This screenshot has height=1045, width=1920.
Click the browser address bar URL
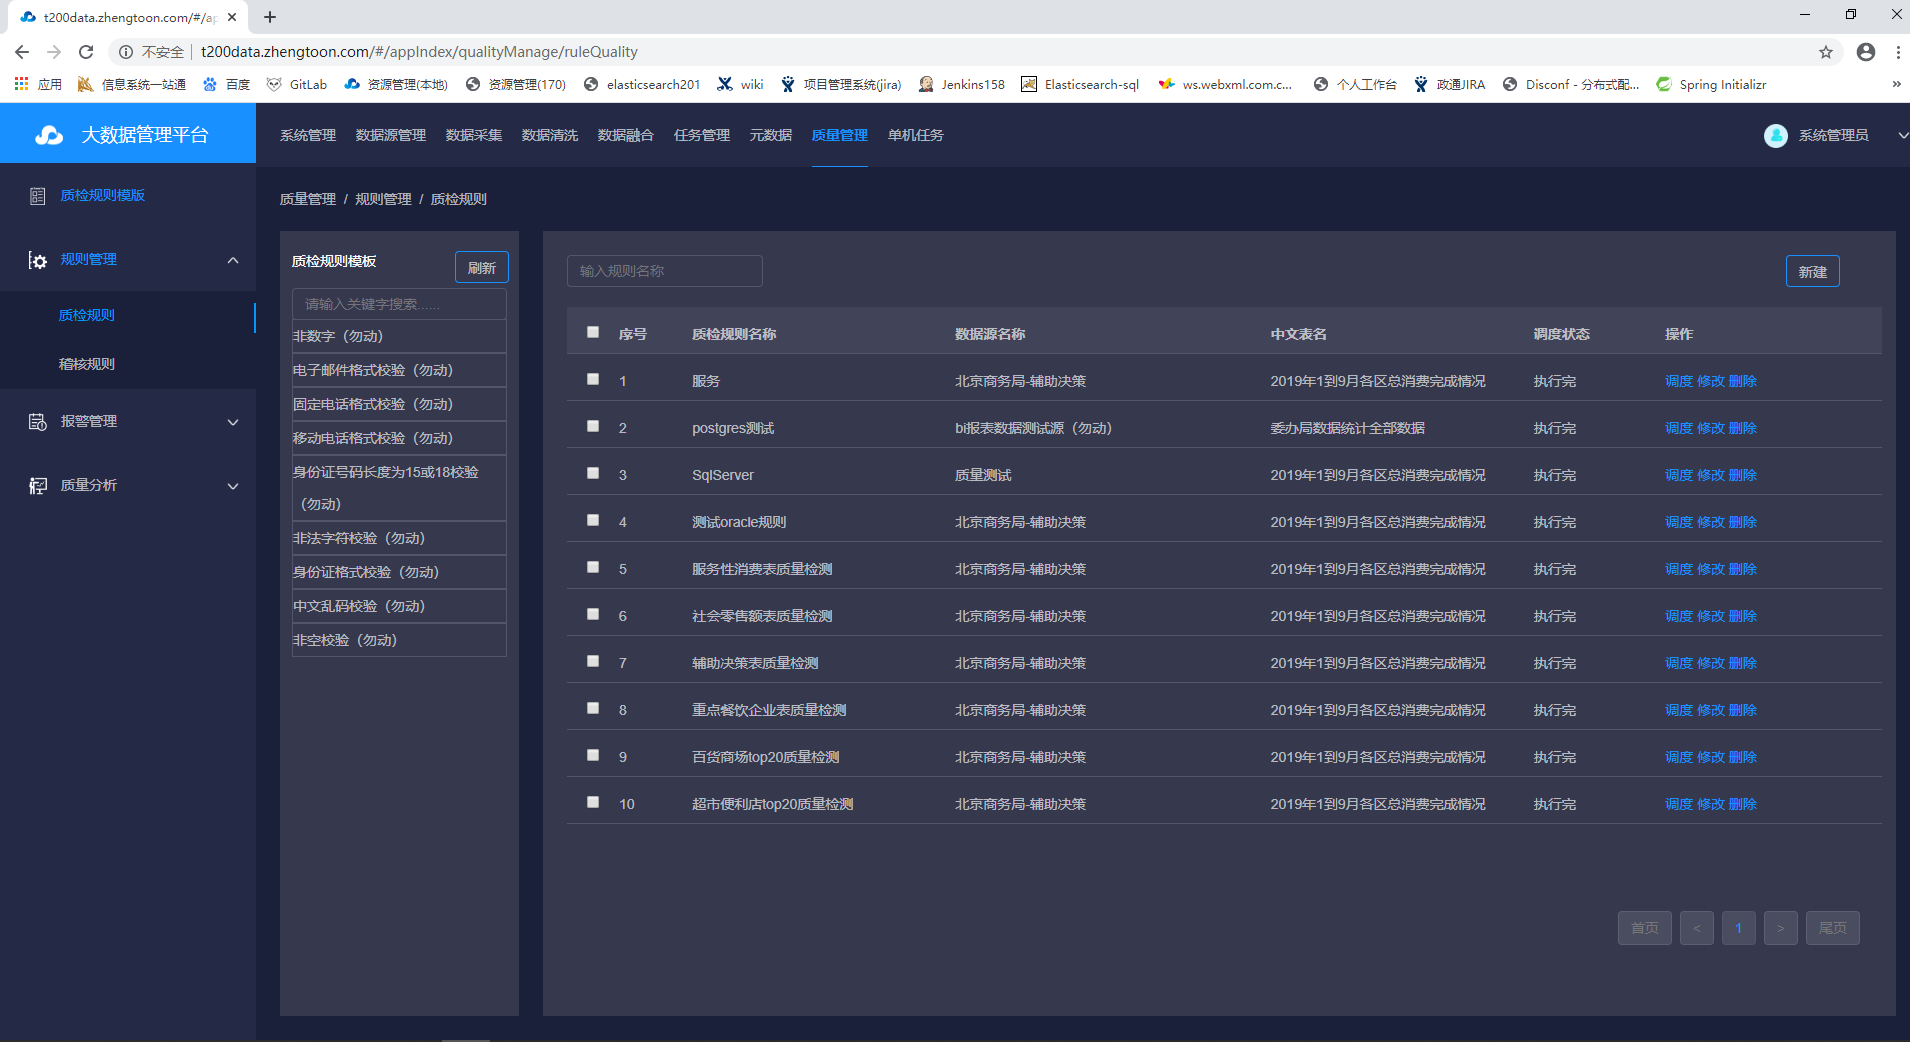[x=419, y=52]
